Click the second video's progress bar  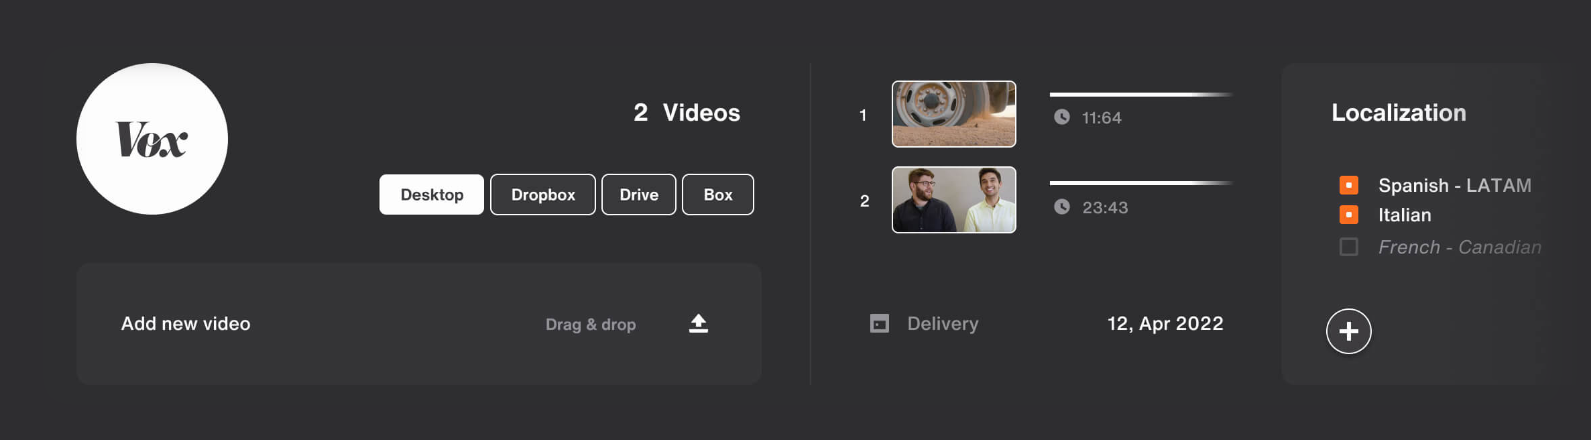(x=1140, y=183)
